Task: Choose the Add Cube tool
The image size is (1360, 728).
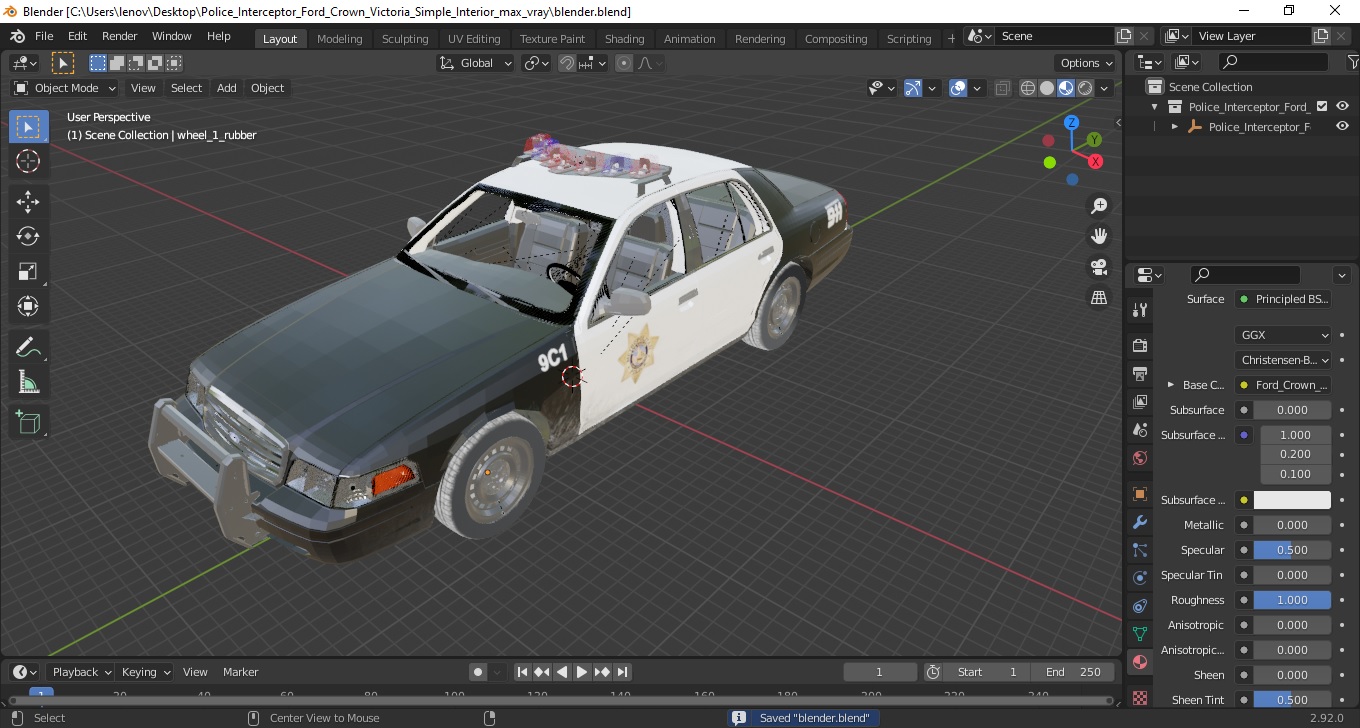Action: click(x=28, y=423)
